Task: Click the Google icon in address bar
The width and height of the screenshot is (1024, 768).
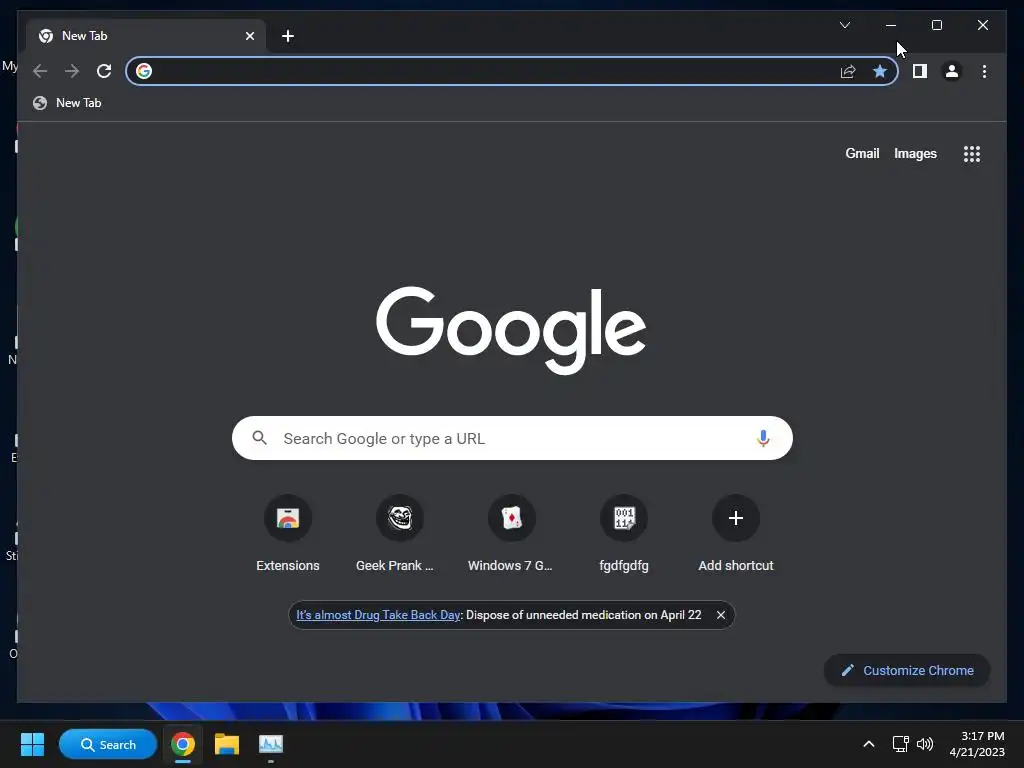Action: (x=144, y=71)
